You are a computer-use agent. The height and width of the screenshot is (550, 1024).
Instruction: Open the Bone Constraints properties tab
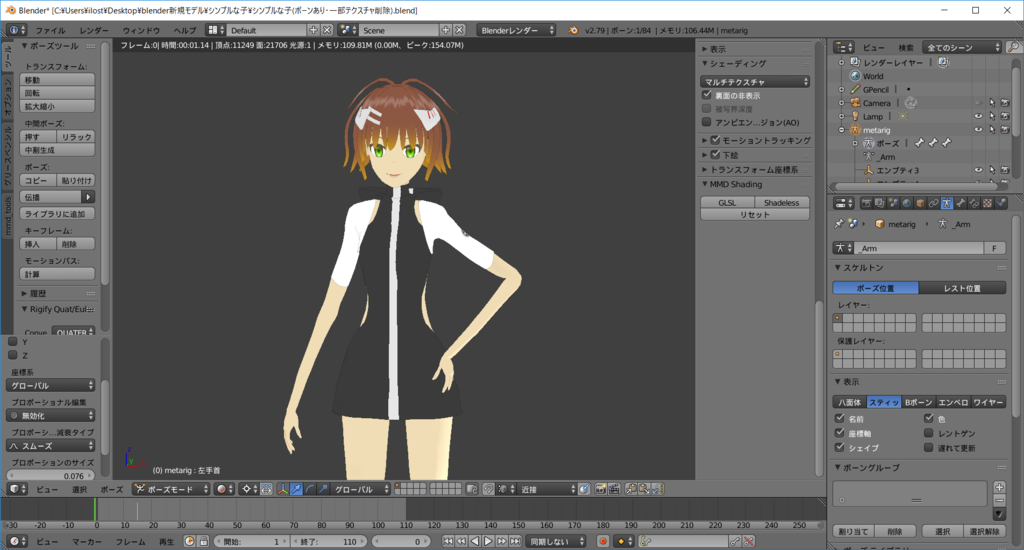[x=974, y=203]
